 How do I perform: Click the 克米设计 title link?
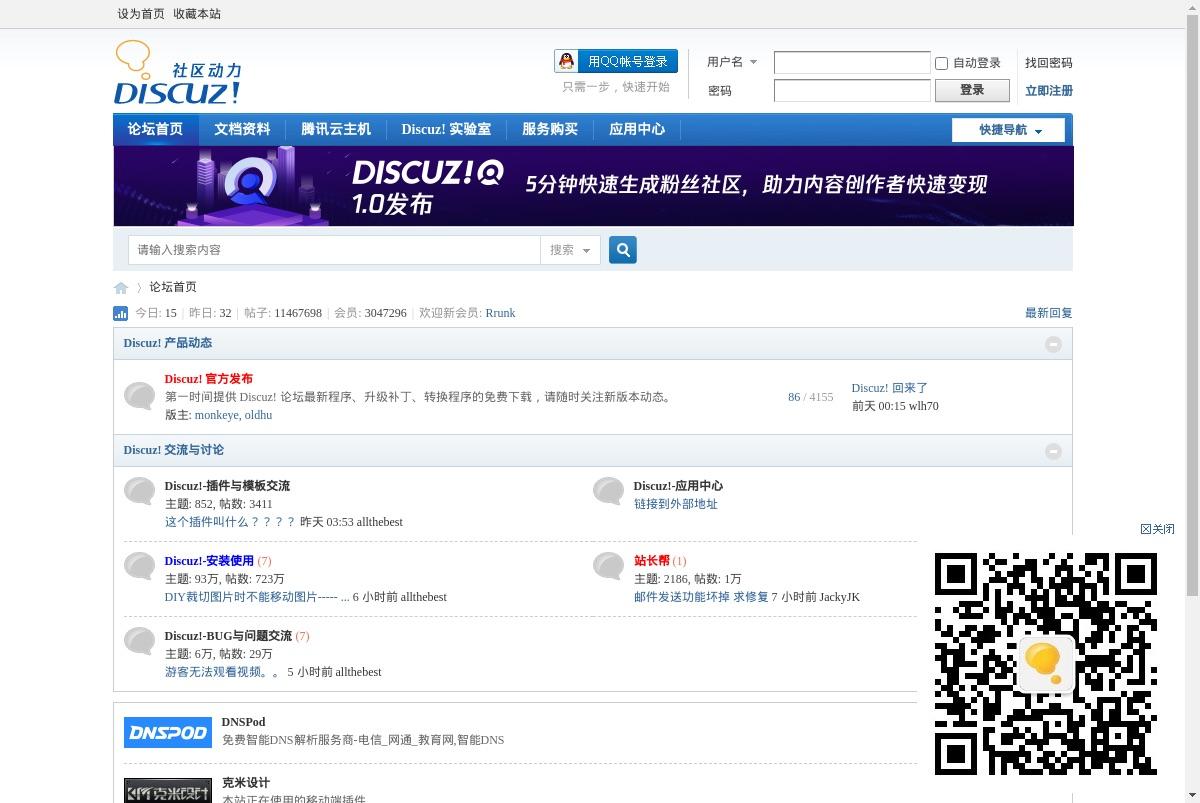point(246,783)
